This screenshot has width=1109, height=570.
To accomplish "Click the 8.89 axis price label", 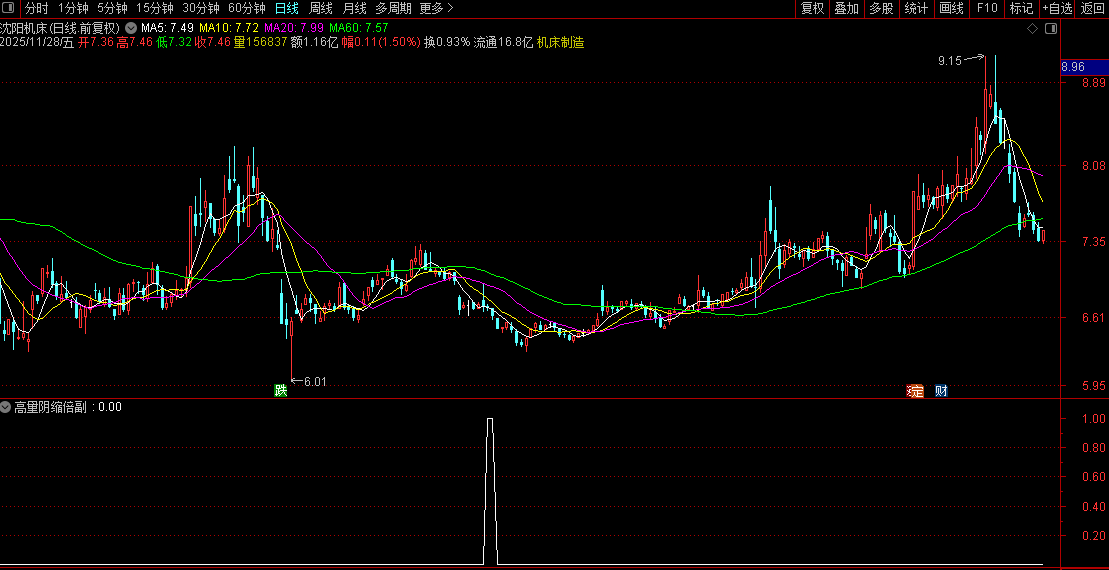I will [x=1093, y=83].
